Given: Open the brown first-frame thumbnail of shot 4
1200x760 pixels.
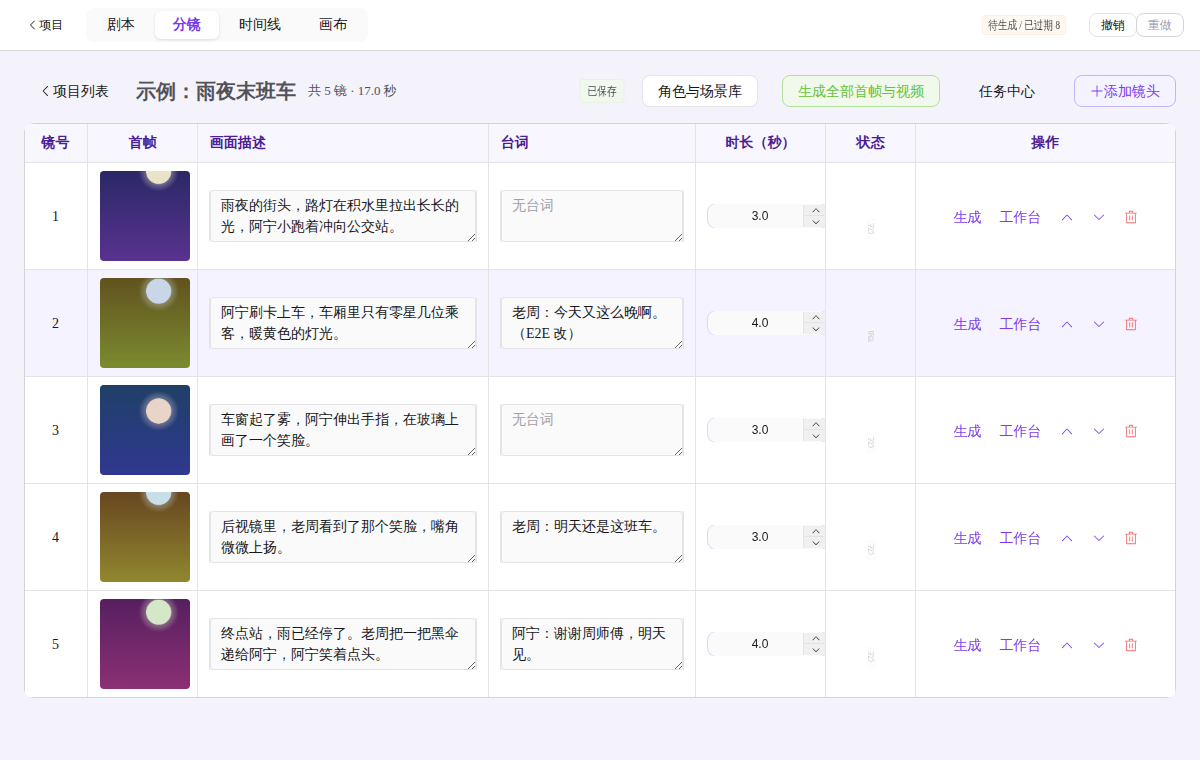Looking at the screenshot, I should tap(145, 537).
